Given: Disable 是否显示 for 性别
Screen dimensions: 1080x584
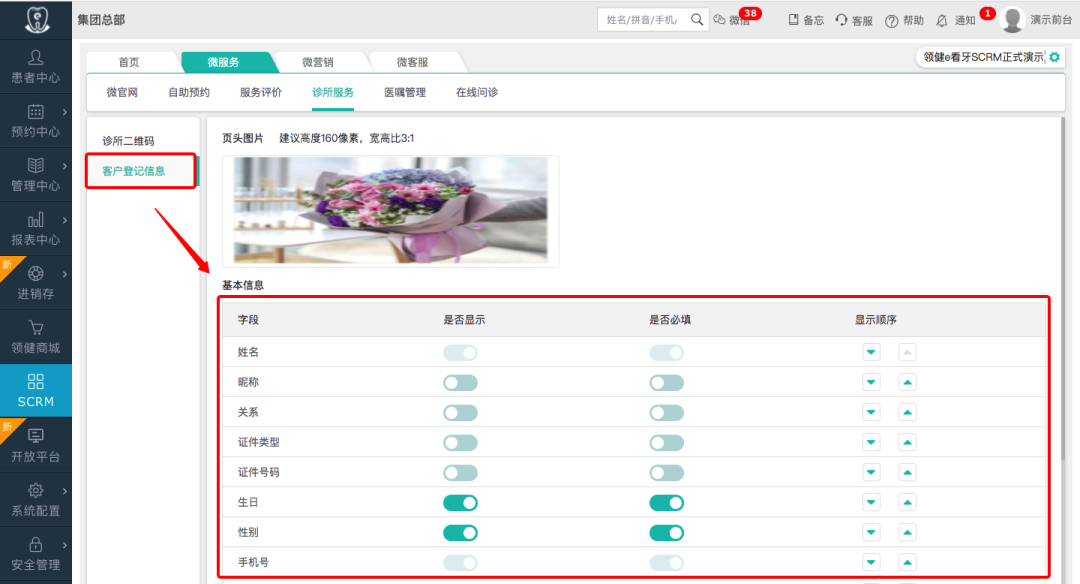Looking at the screenshot, I should [x=460, y=533].
